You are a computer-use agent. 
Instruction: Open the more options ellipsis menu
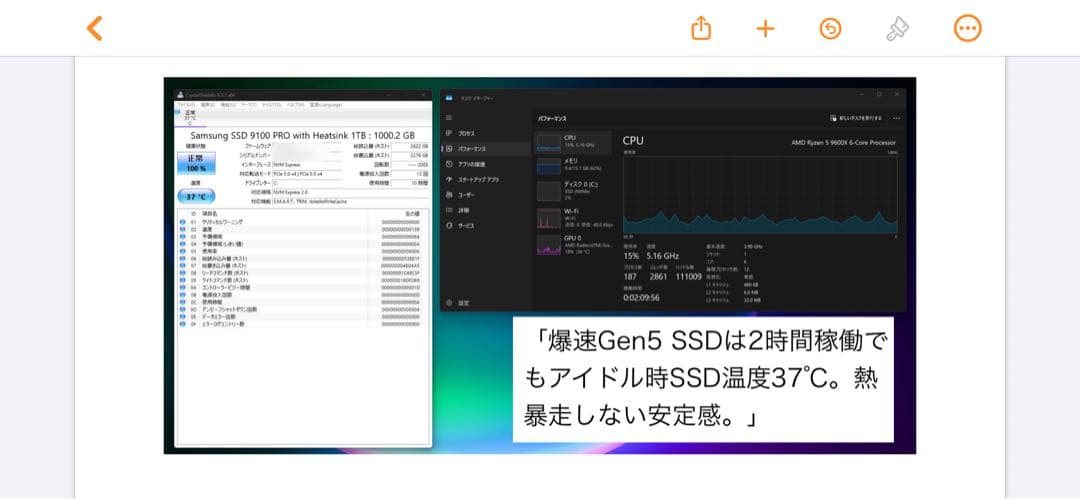click(x=967, y=28)
